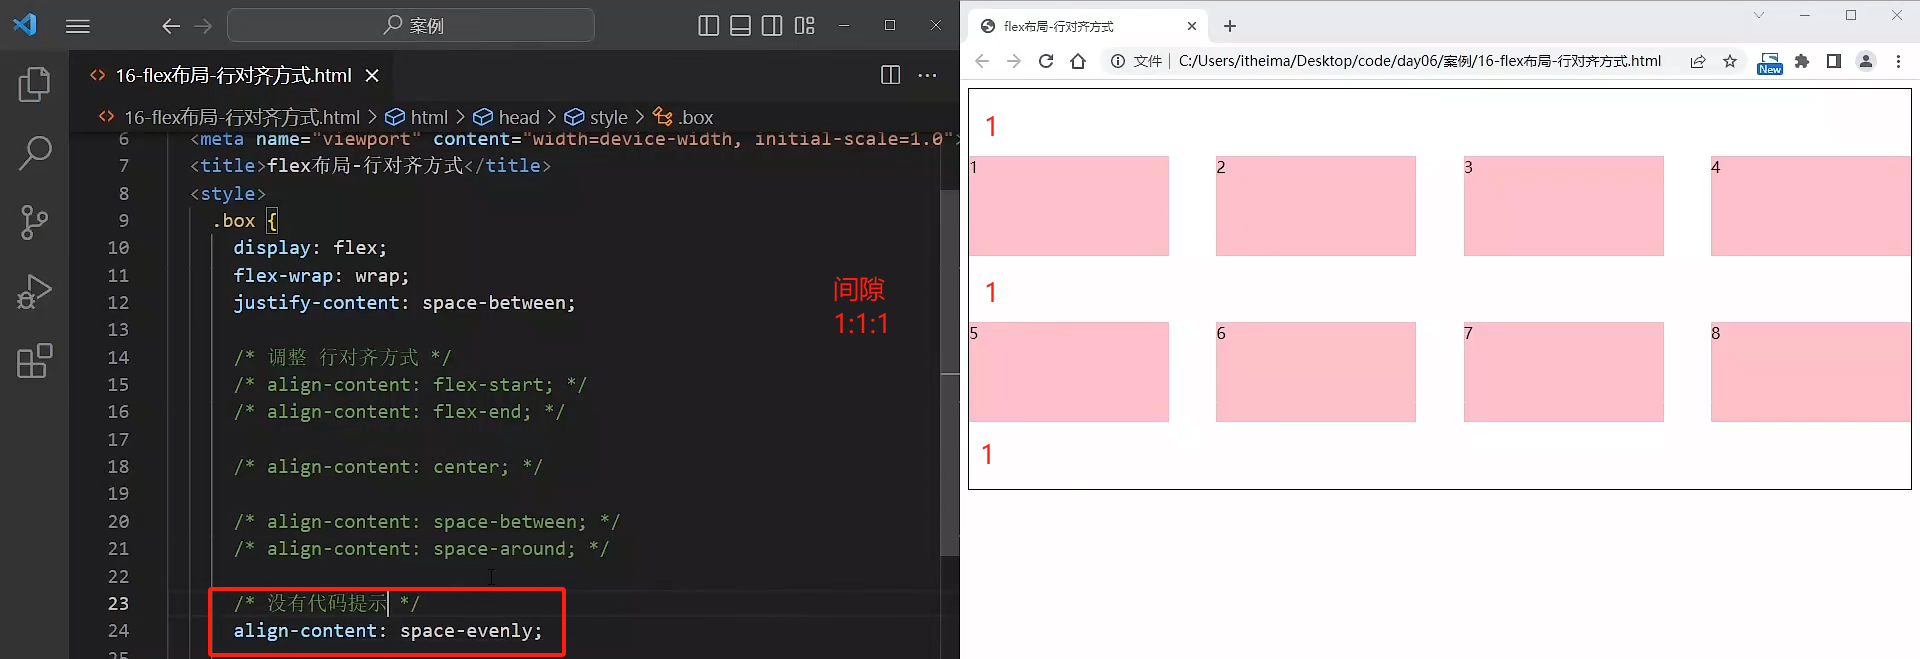1920x659 pixels.
Task: Toggle the secondary side bar layout
Action: [x=772, y=26]
